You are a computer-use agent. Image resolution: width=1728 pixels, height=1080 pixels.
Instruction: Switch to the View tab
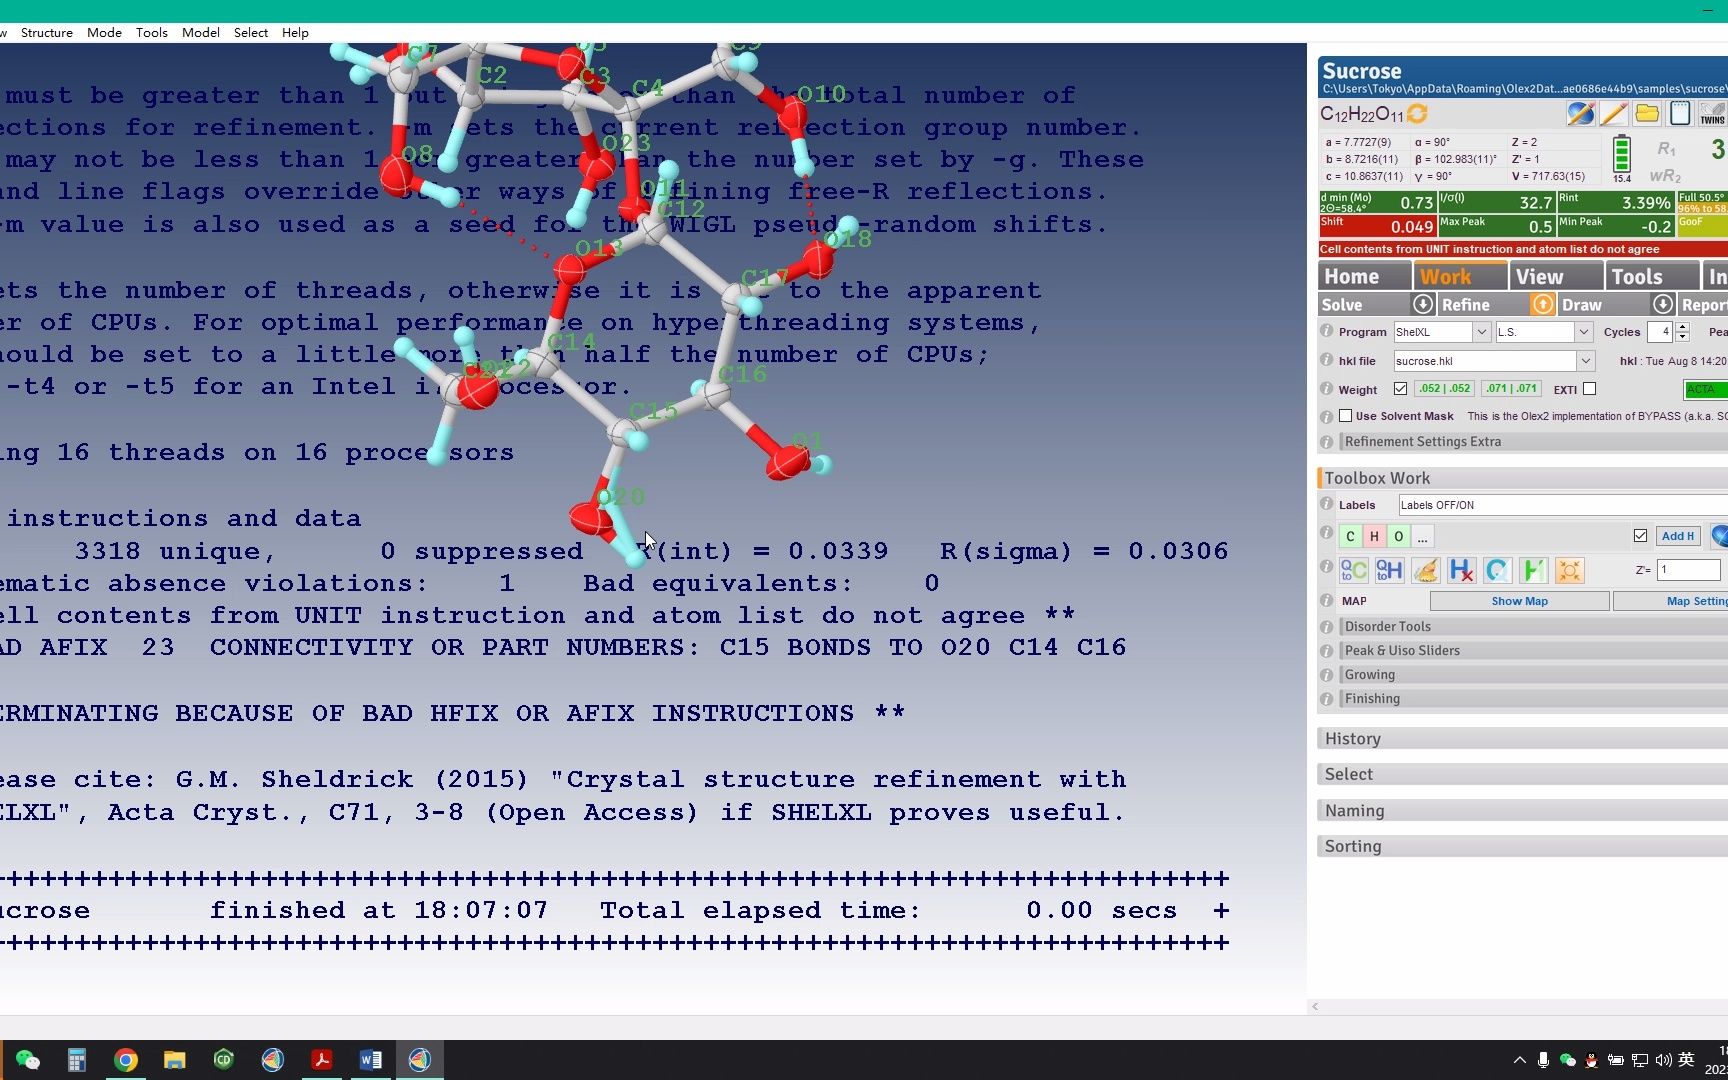(x=1556, y=276)
